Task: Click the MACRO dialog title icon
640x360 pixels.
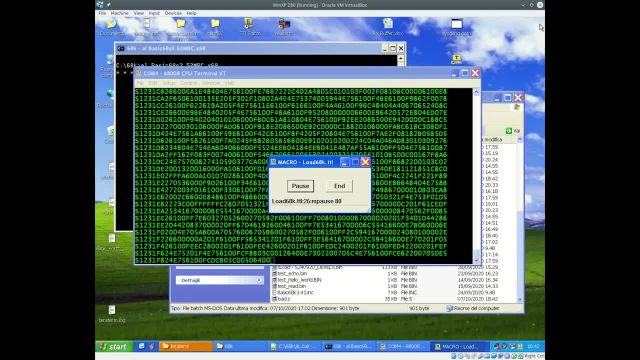Action: pyautogui.click(x=273, y=162)
